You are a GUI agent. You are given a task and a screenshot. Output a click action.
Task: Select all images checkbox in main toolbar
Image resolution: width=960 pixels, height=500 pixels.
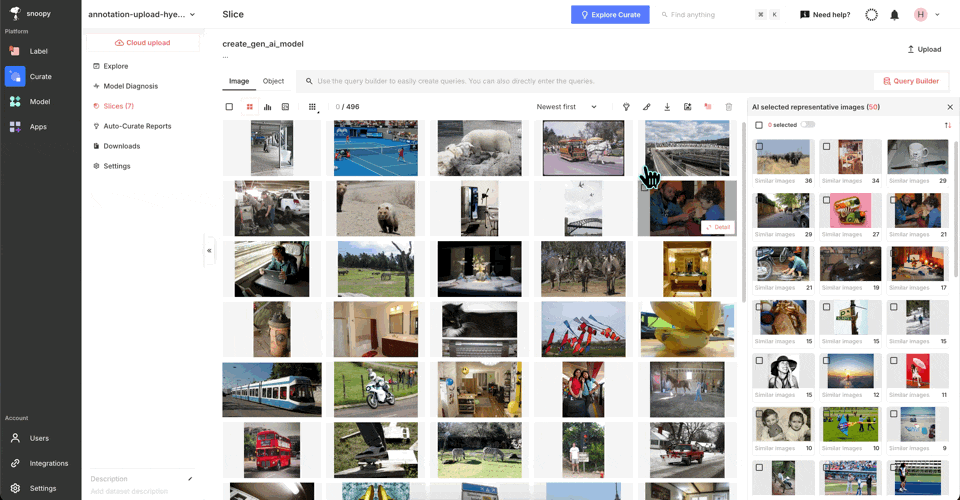coord(229,106)
